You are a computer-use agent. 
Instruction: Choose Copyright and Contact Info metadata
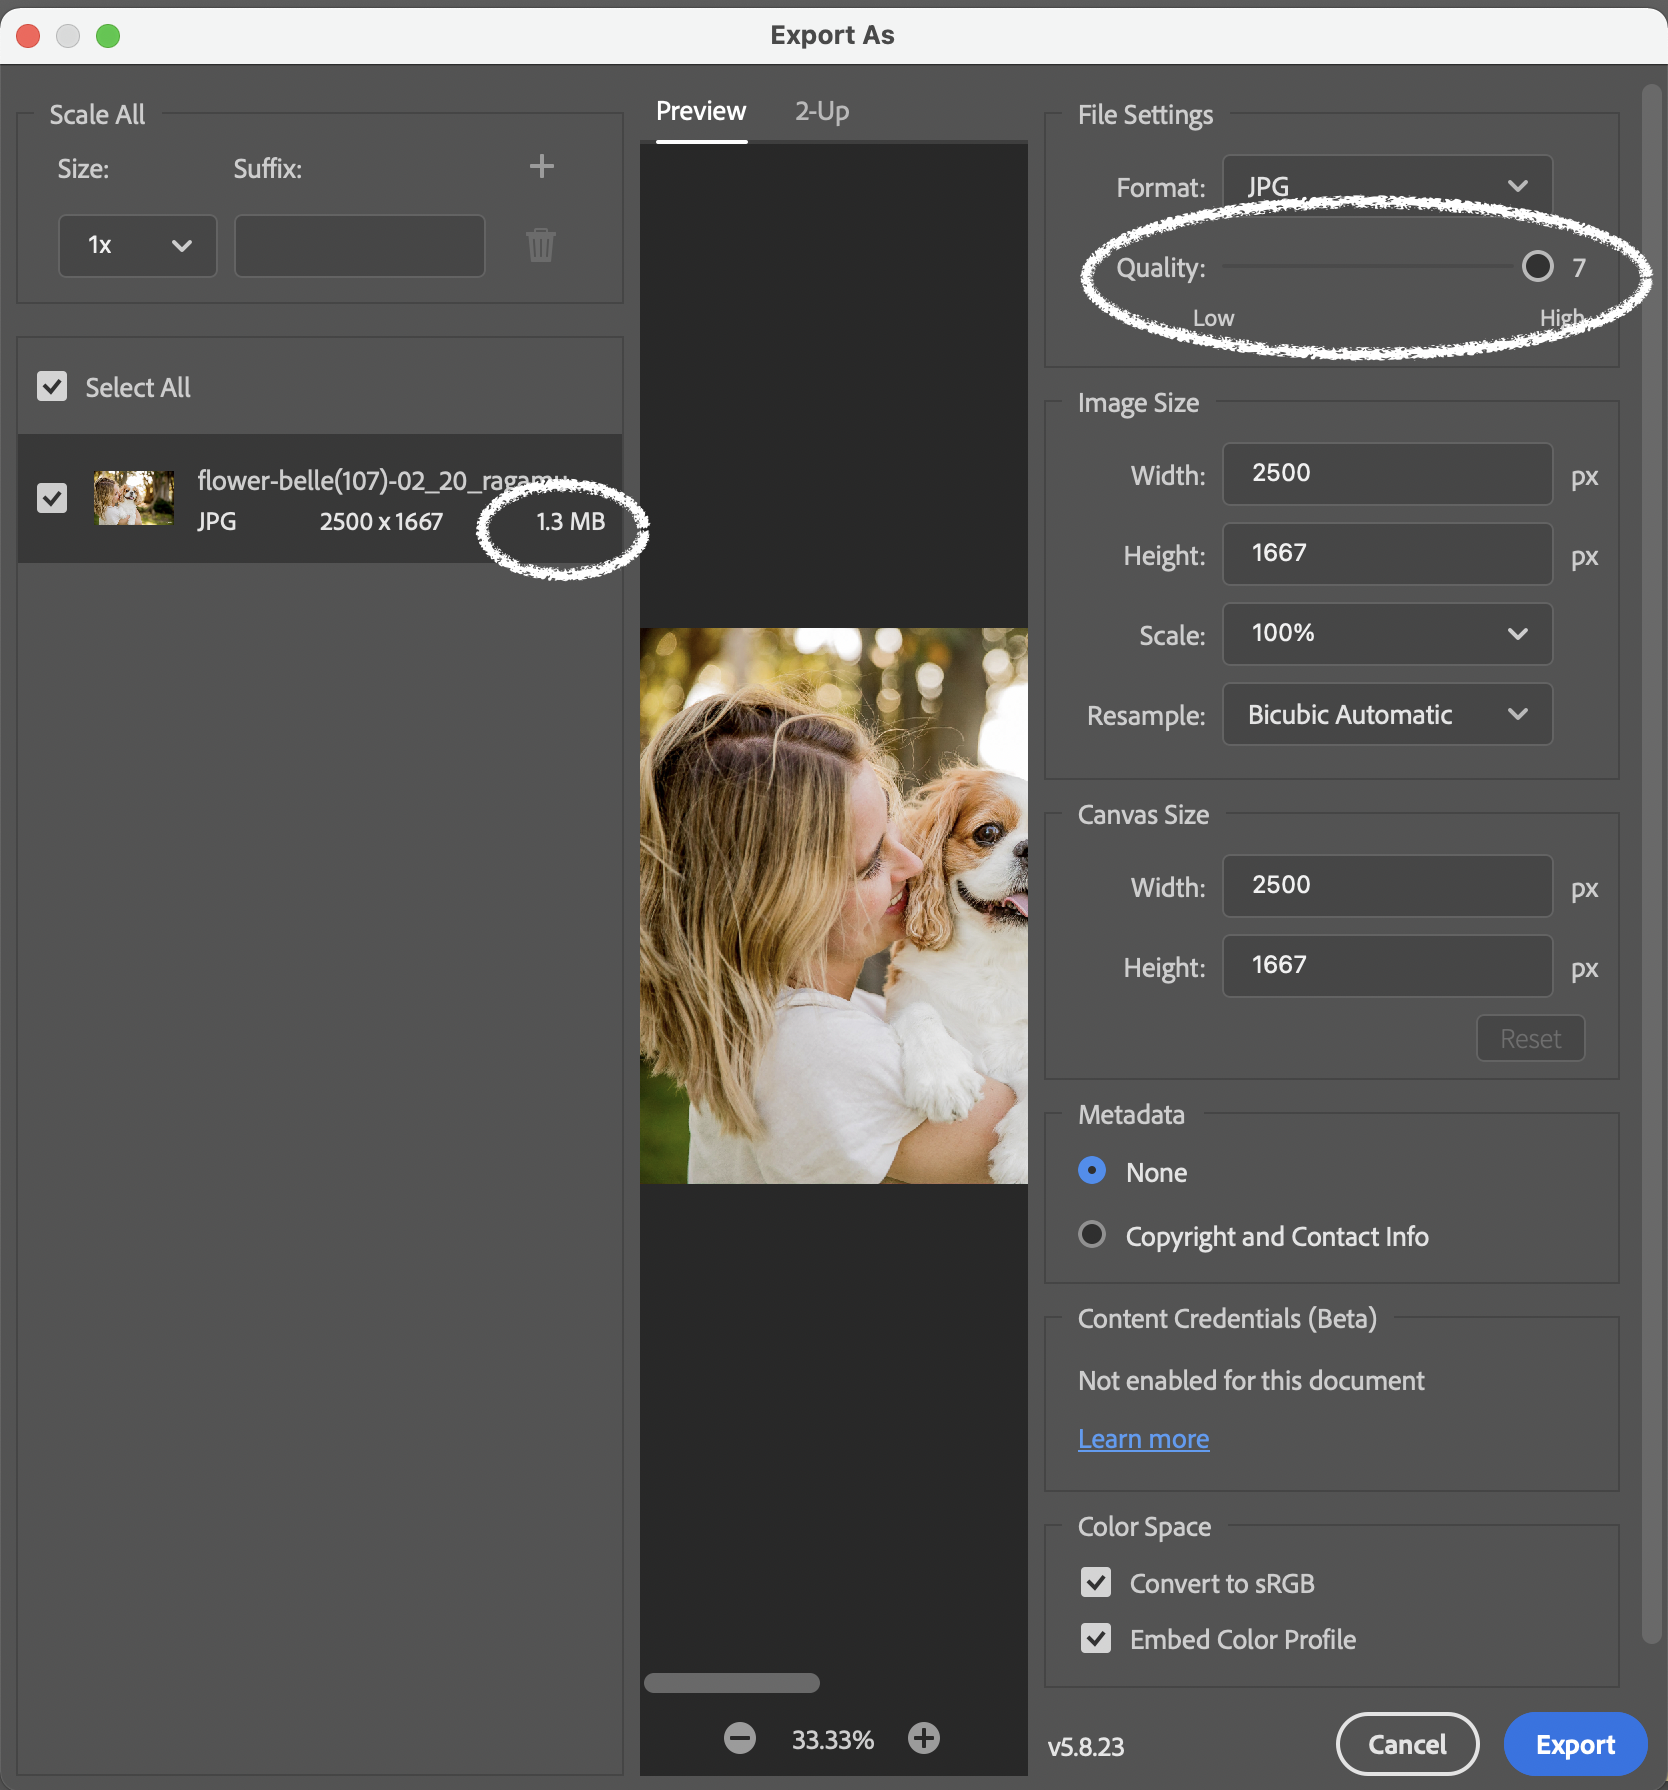point(1092,1235)
